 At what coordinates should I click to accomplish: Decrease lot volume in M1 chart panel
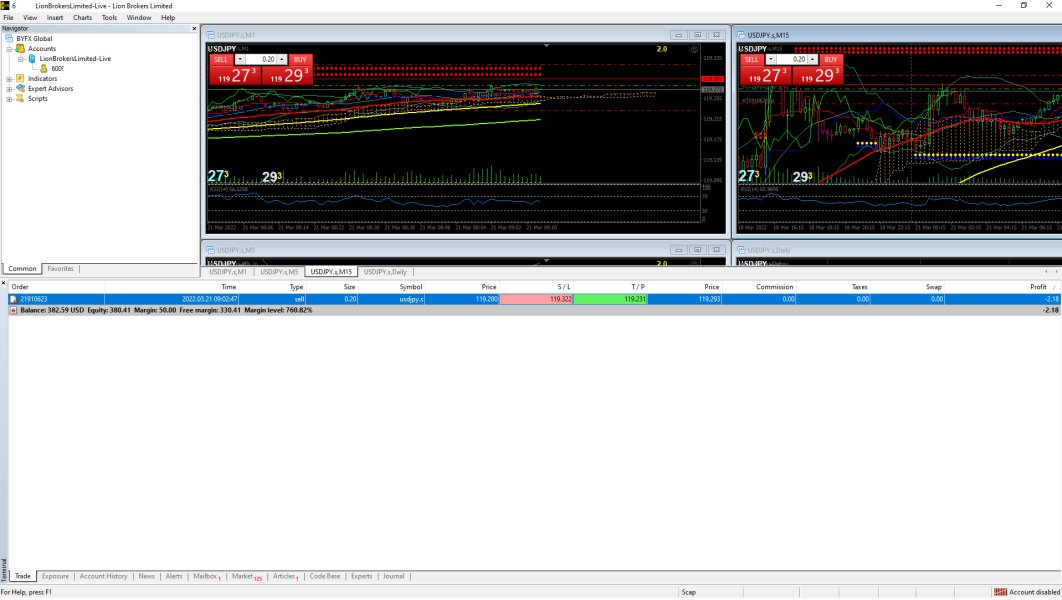pyautogui.click(x=240, y=60)
